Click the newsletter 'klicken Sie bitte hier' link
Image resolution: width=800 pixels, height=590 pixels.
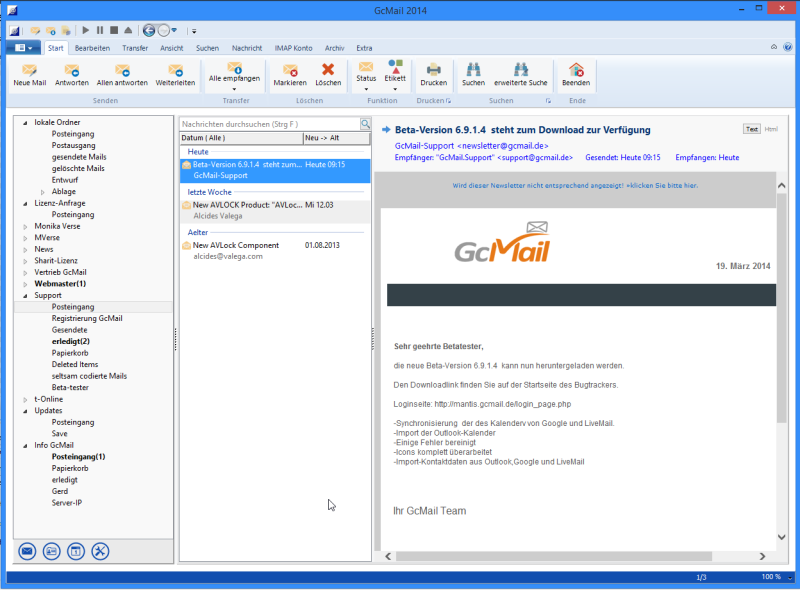pos(664,186)
